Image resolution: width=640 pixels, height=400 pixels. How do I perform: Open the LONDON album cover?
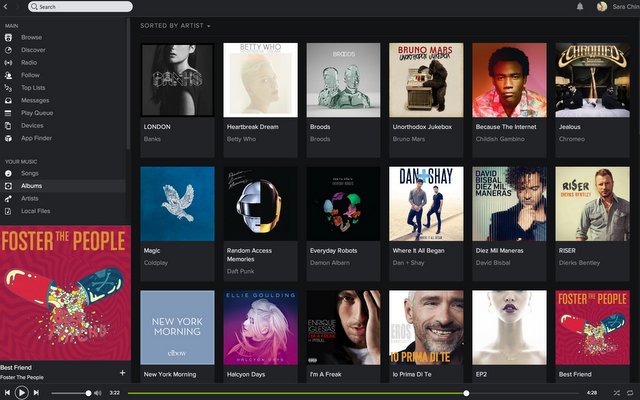pos(177,80)
